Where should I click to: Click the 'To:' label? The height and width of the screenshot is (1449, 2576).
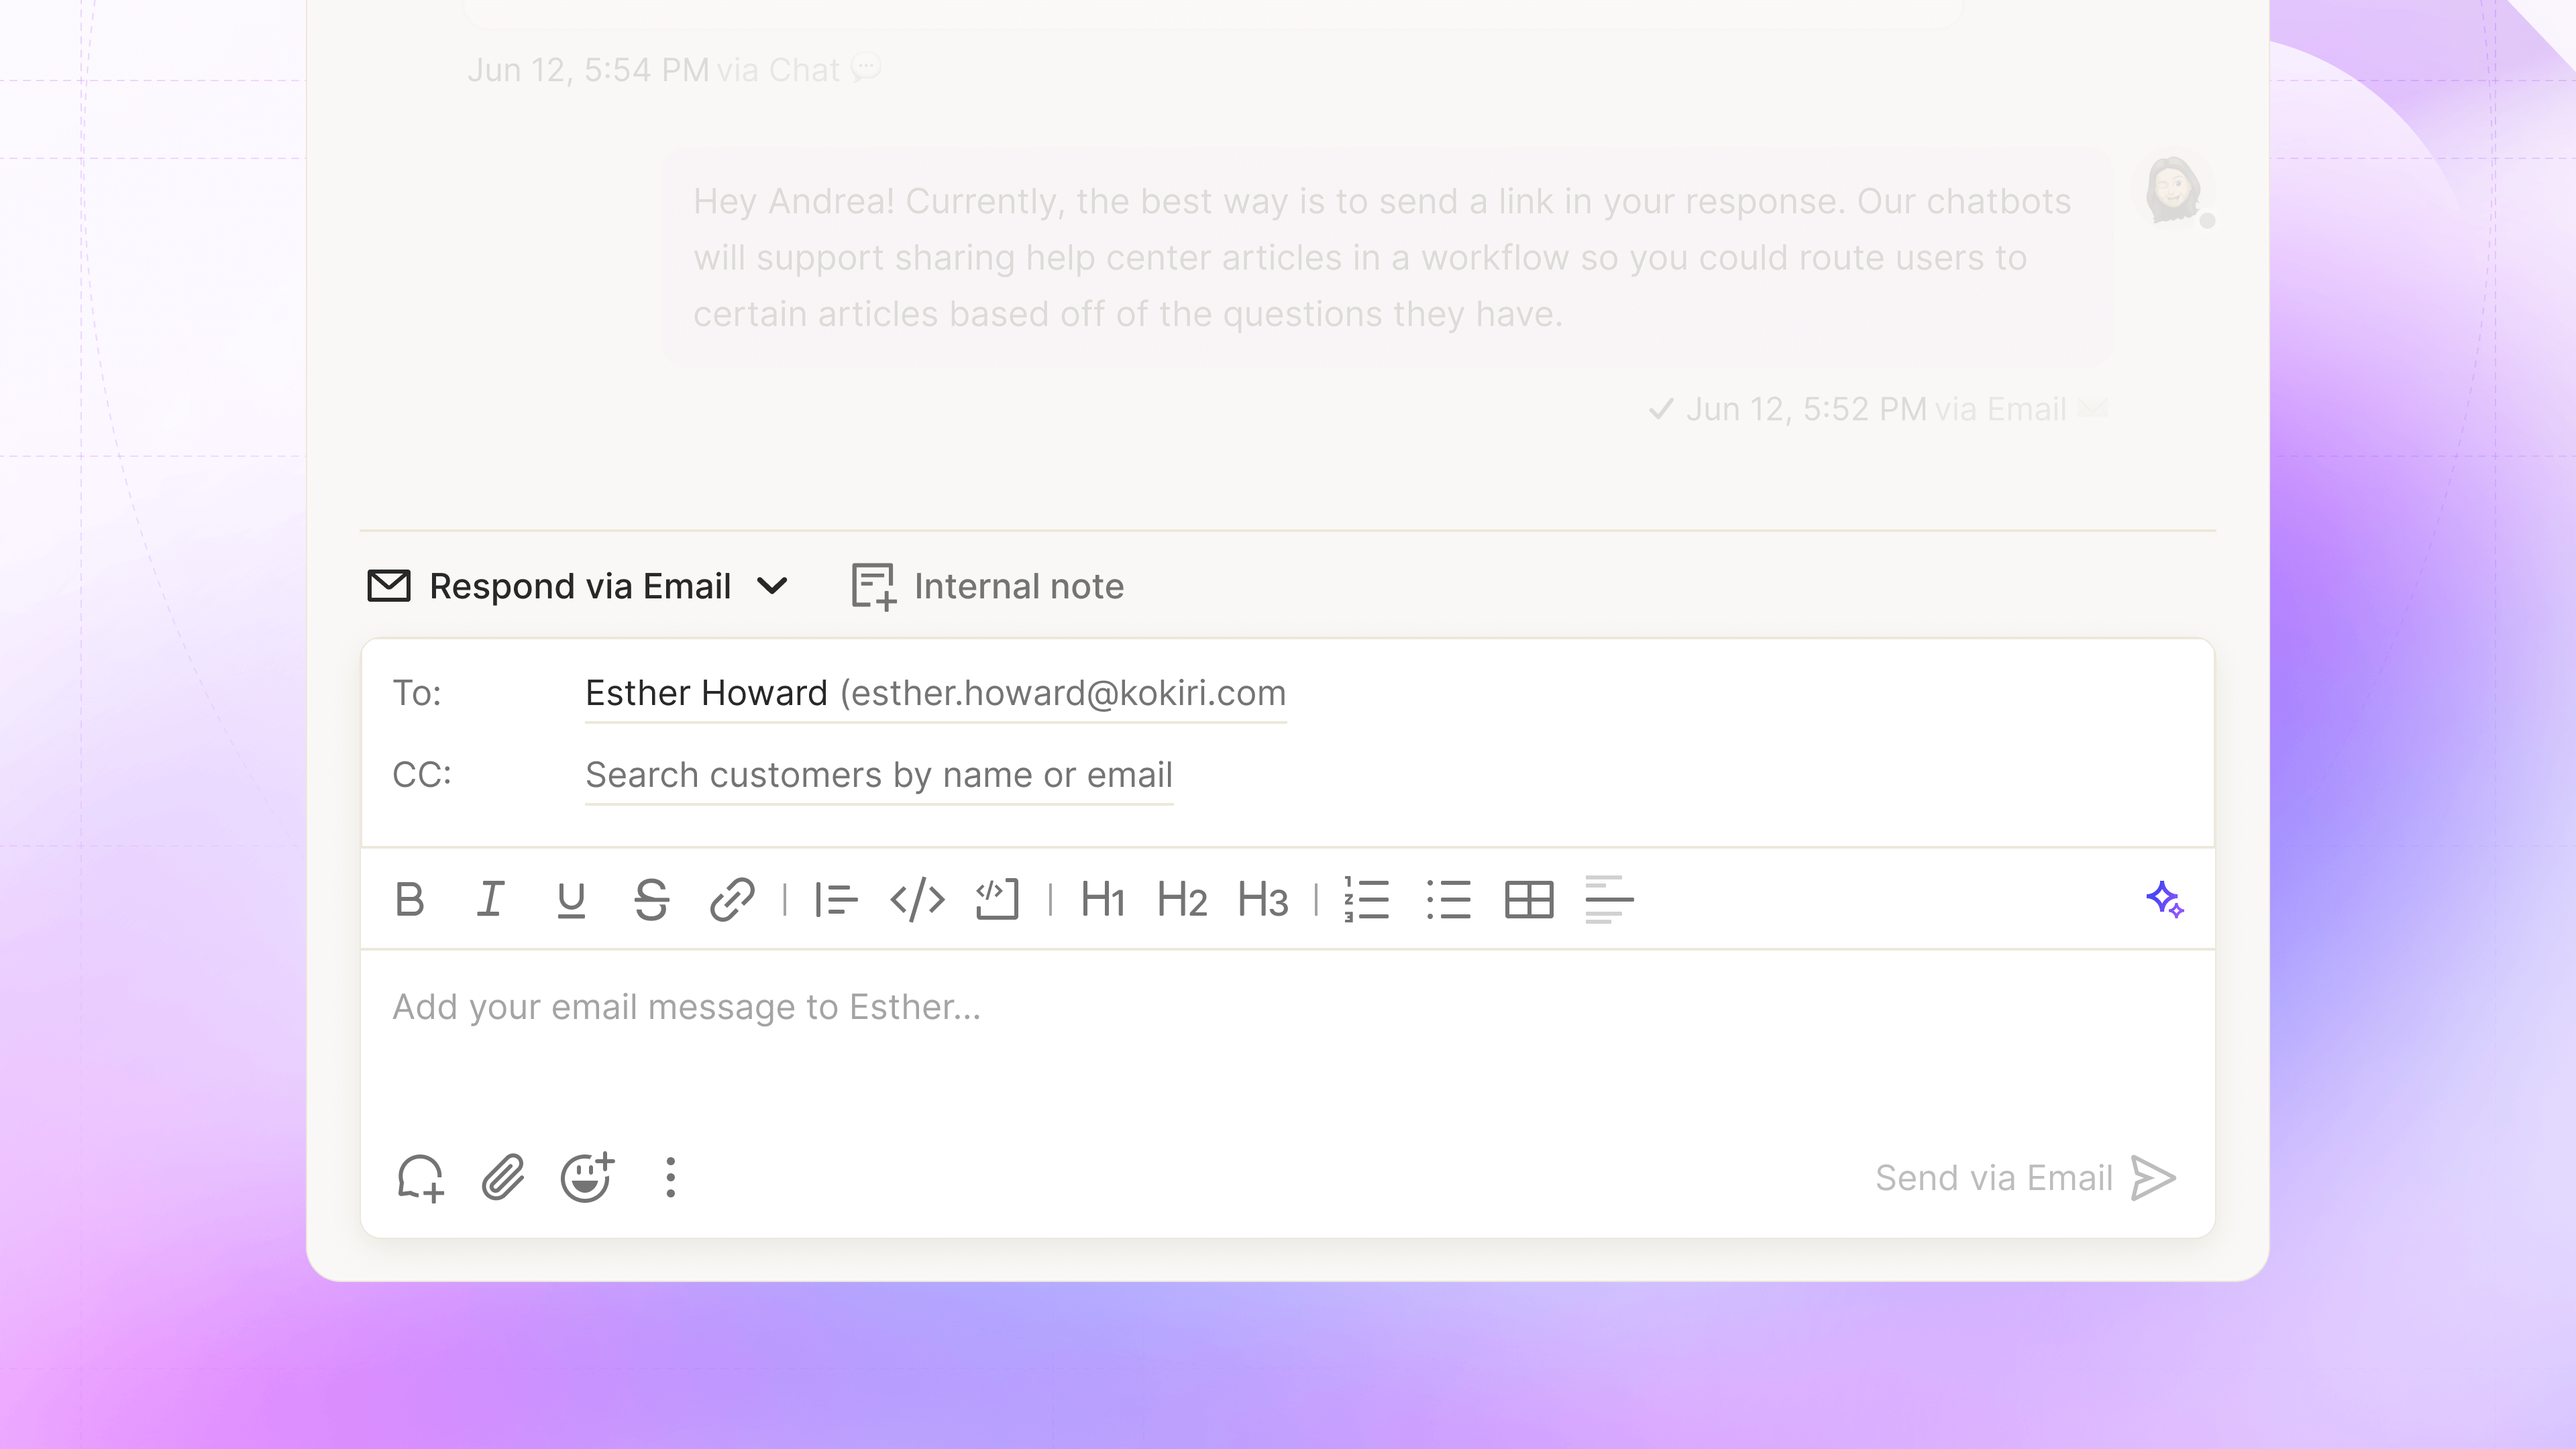[417, 693]
